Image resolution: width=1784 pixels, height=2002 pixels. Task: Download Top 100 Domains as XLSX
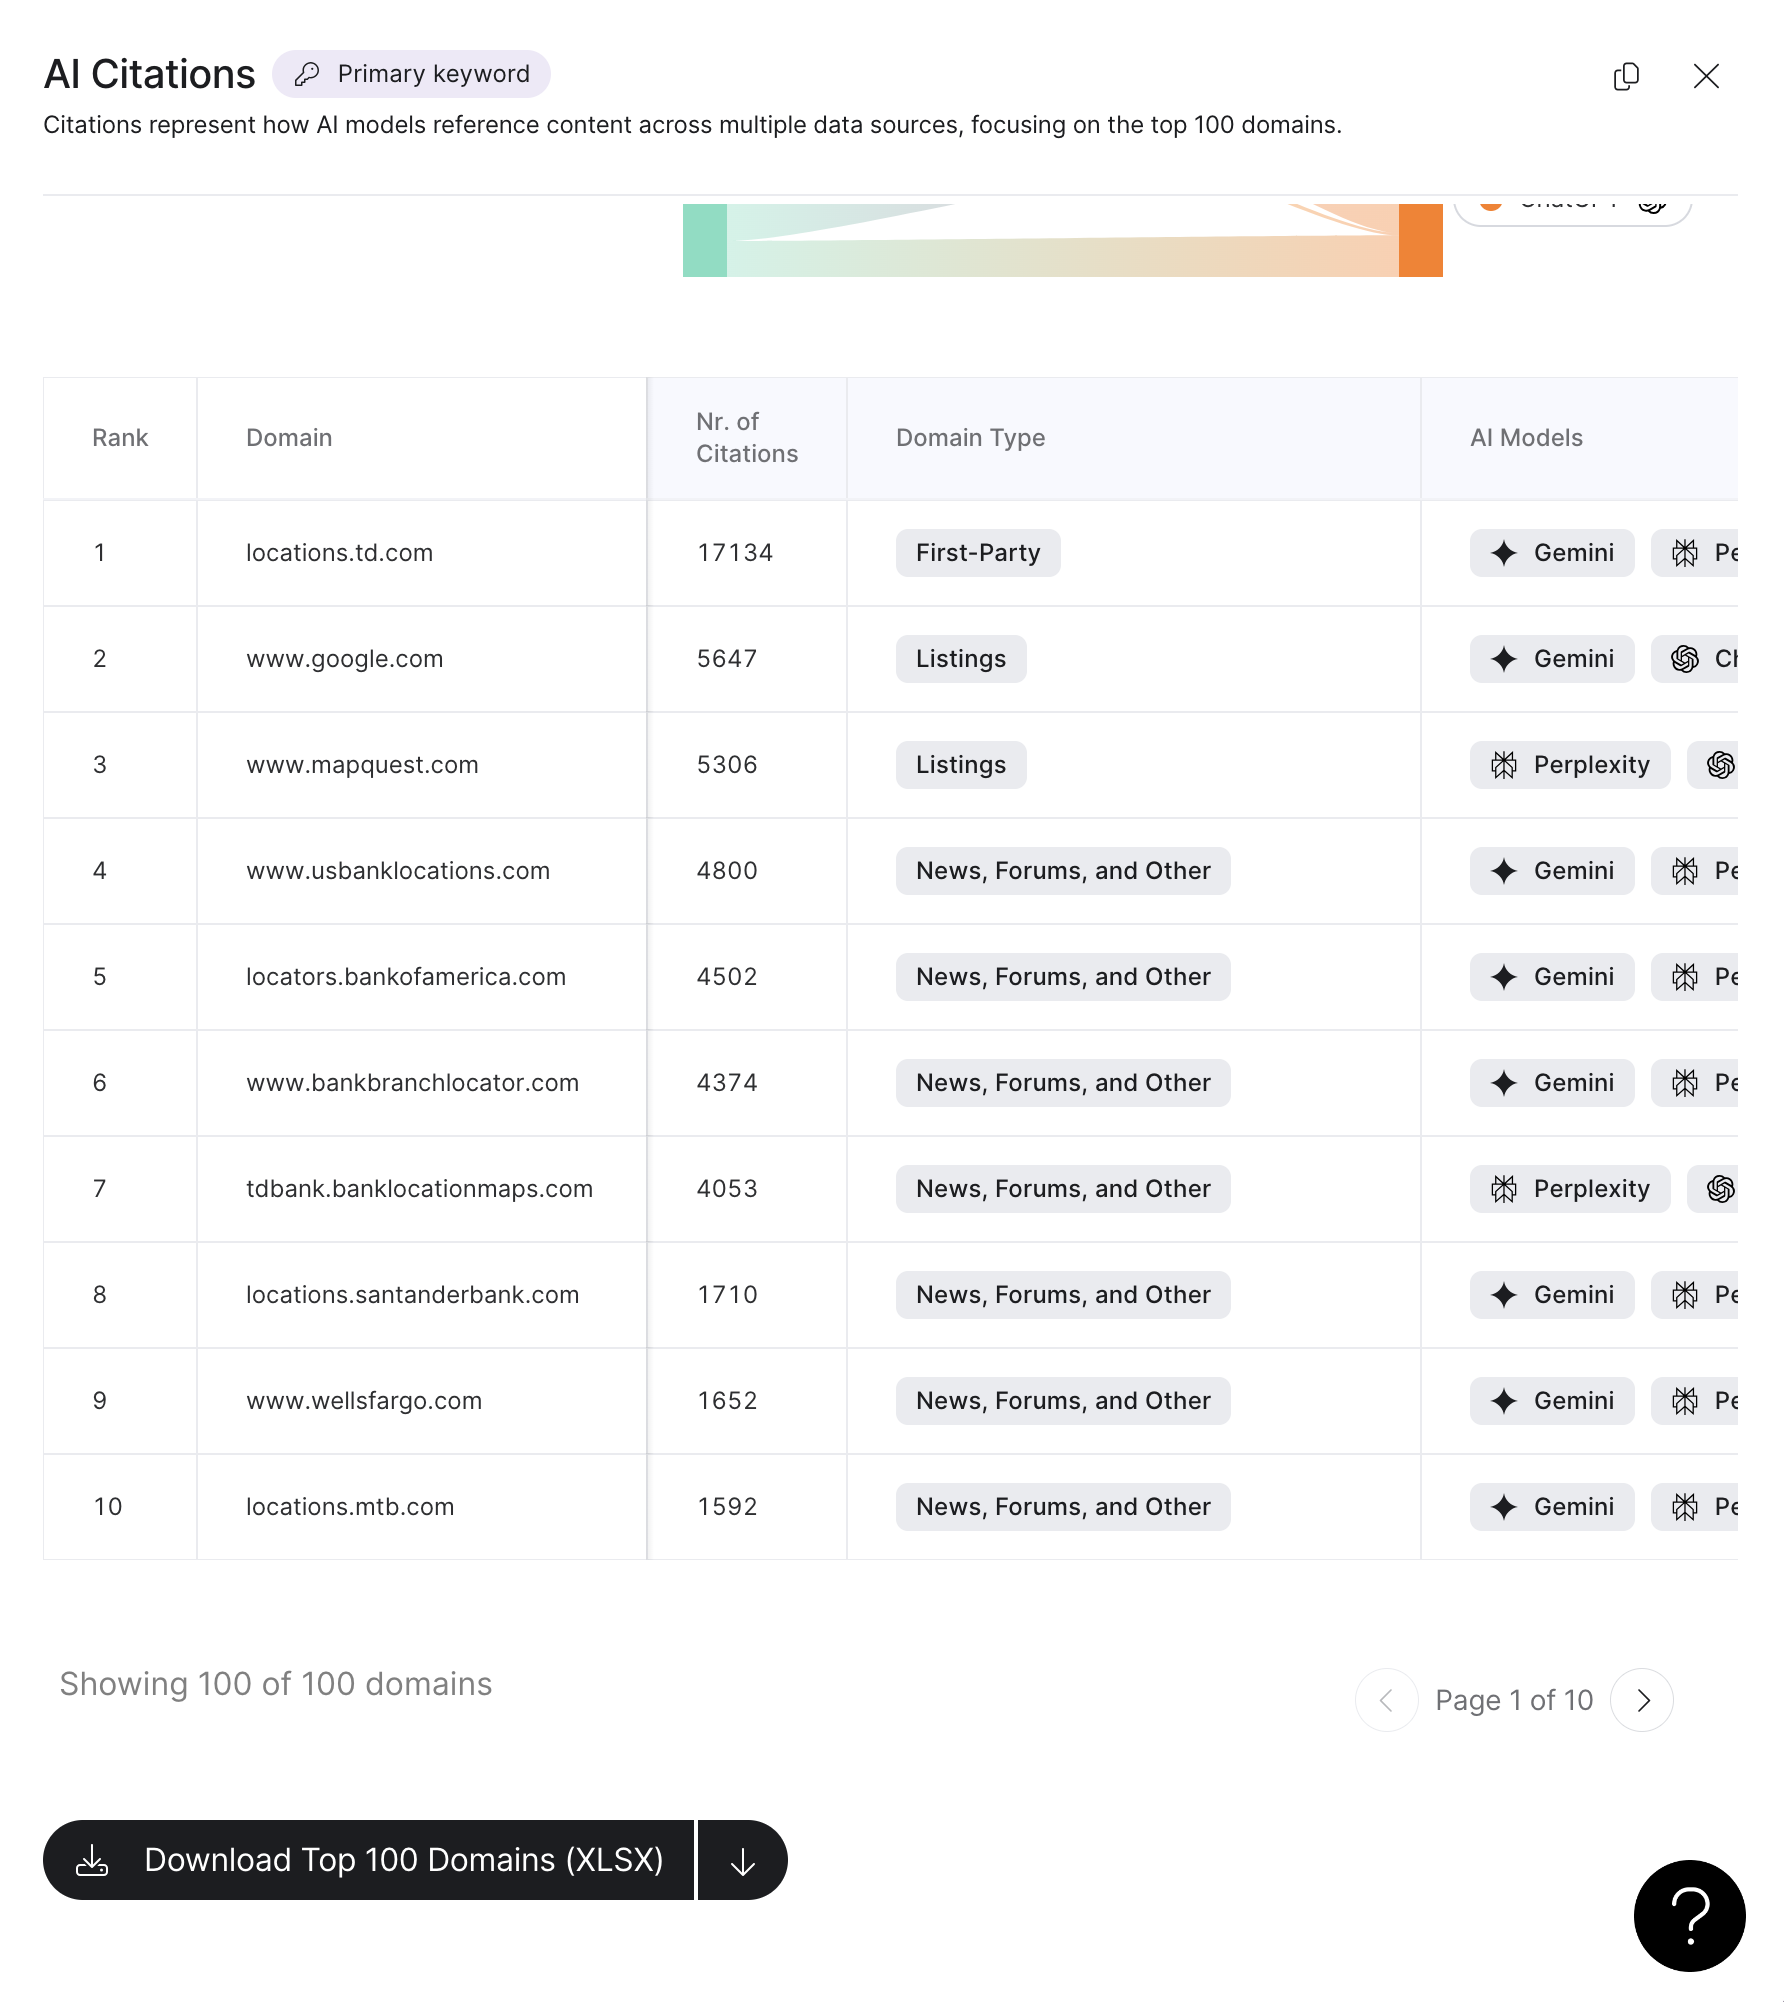[370, 1860]
